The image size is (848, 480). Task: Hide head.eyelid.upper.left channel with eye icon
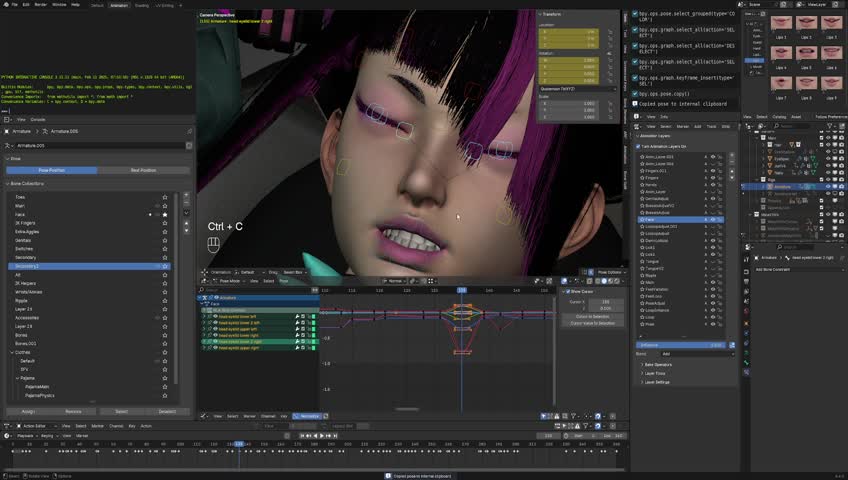coord(215,329)
